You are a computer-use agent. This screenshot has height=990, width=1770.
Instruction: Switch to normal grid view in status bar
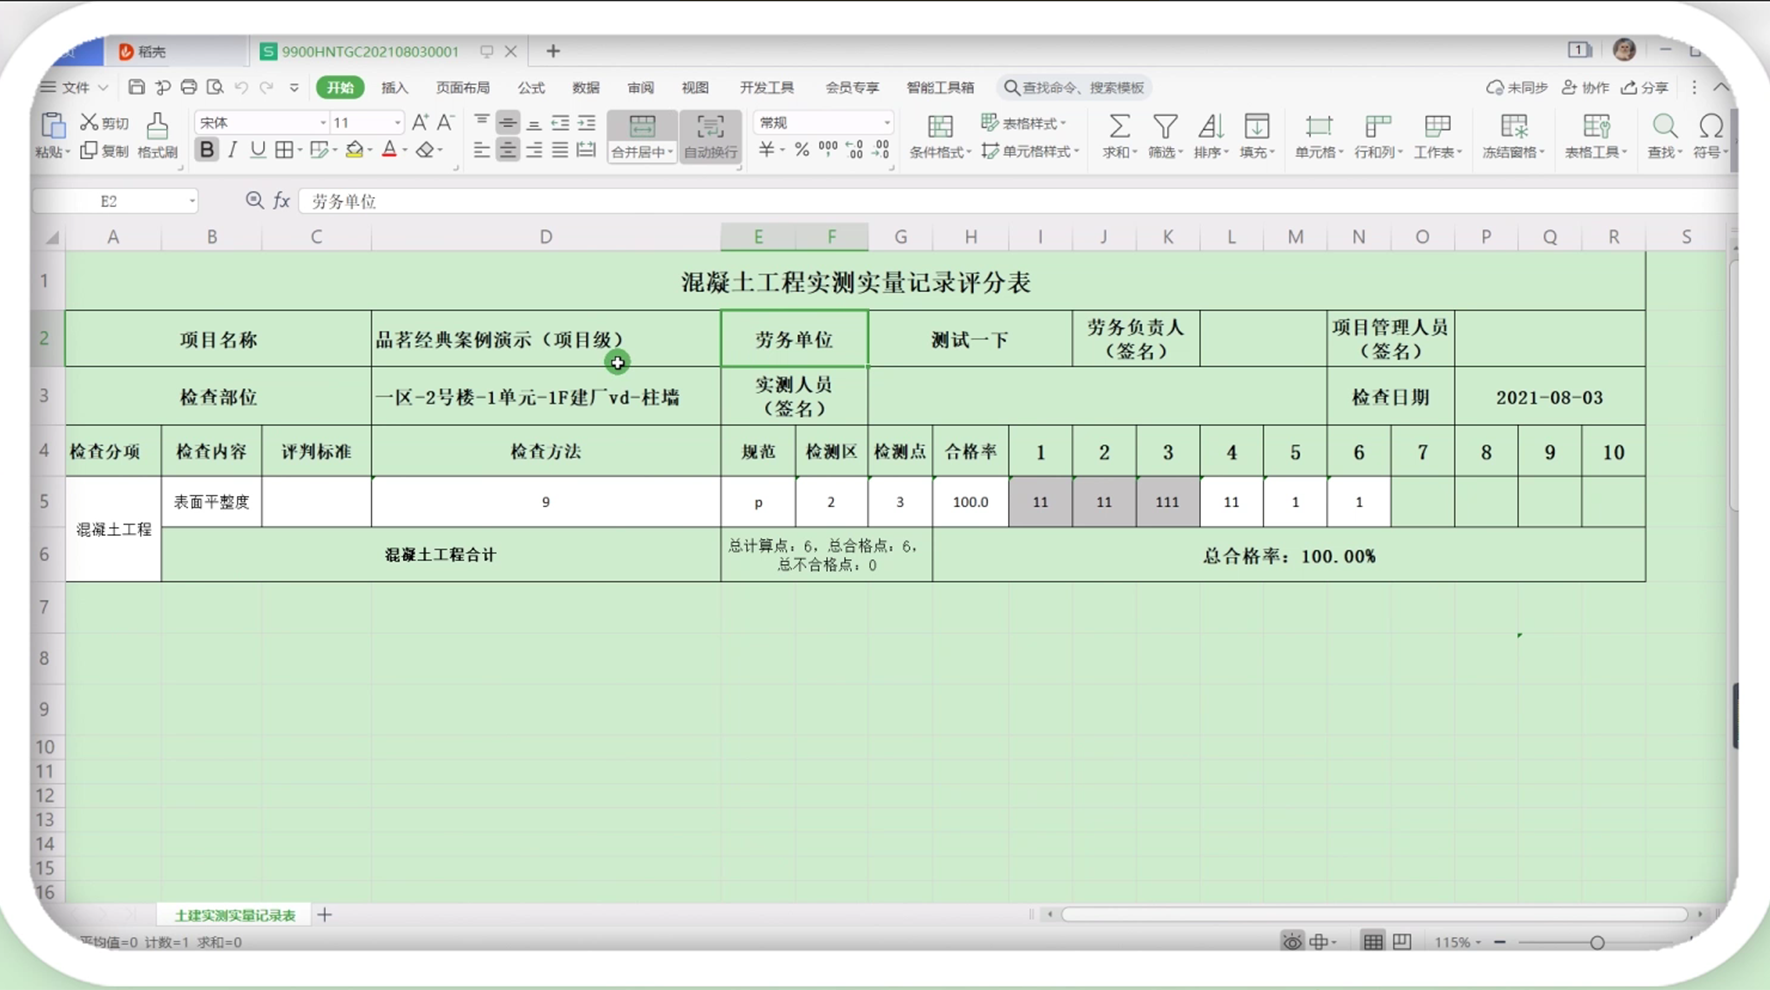pyautogui.click(x=1373, y=941)
